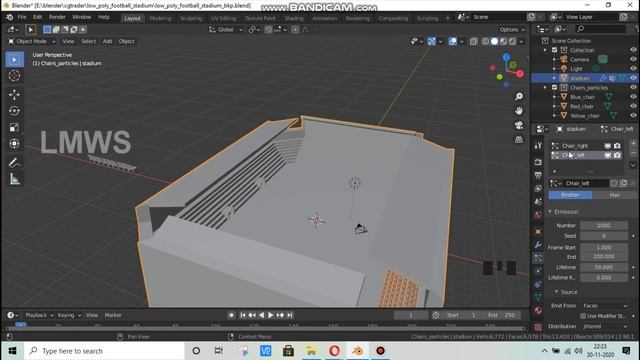Viewport: 640px width, 360px height.
Task: Activate the Cursor tool
Action: click(14, 76)
